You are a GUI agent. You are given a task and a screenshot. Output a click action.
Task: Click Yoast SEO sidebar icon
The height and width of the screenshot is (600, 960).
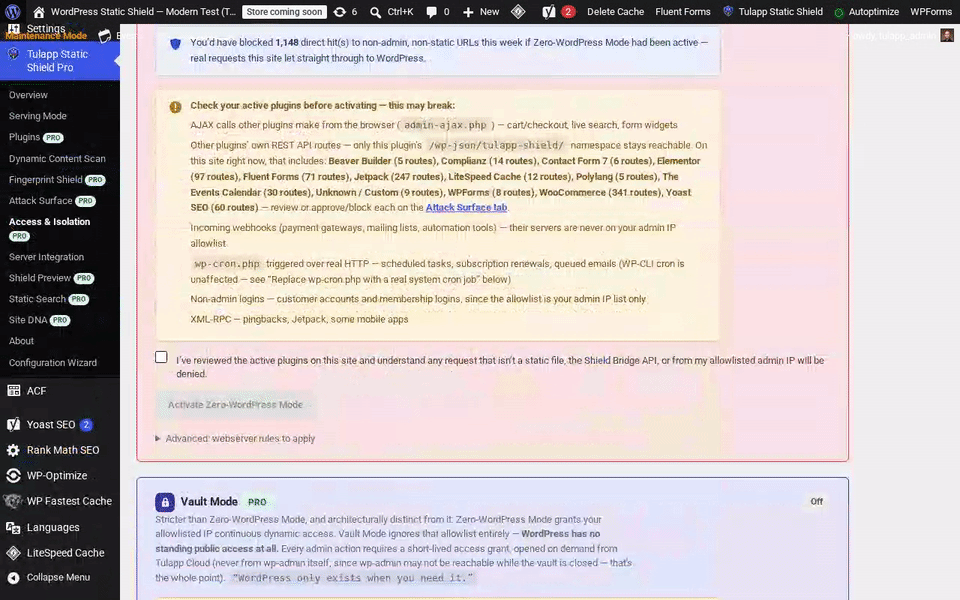point(13,424)
